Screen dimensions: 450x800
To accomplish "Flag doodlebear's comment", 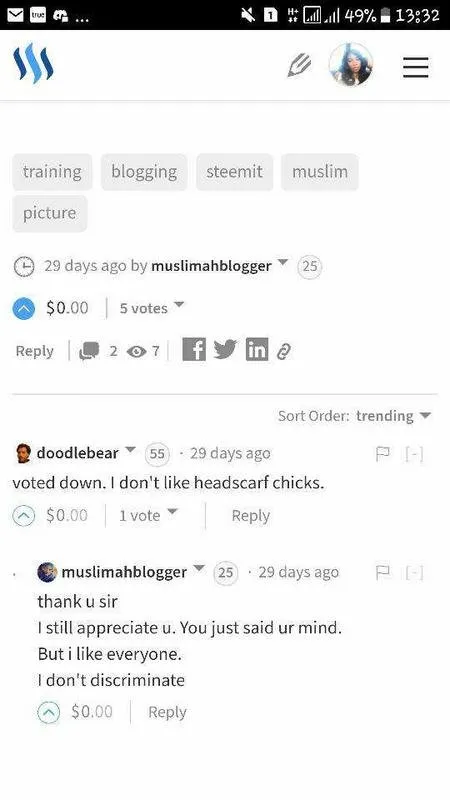I will coord(383,453).
